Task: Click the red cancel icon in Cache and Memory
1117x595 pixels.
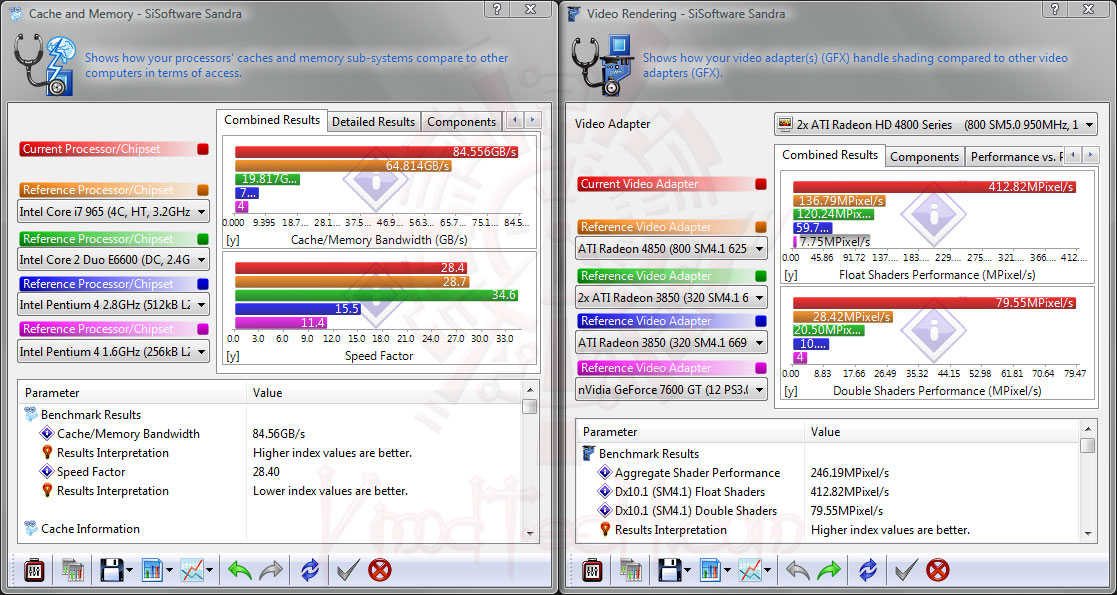Action: point(380,570)
